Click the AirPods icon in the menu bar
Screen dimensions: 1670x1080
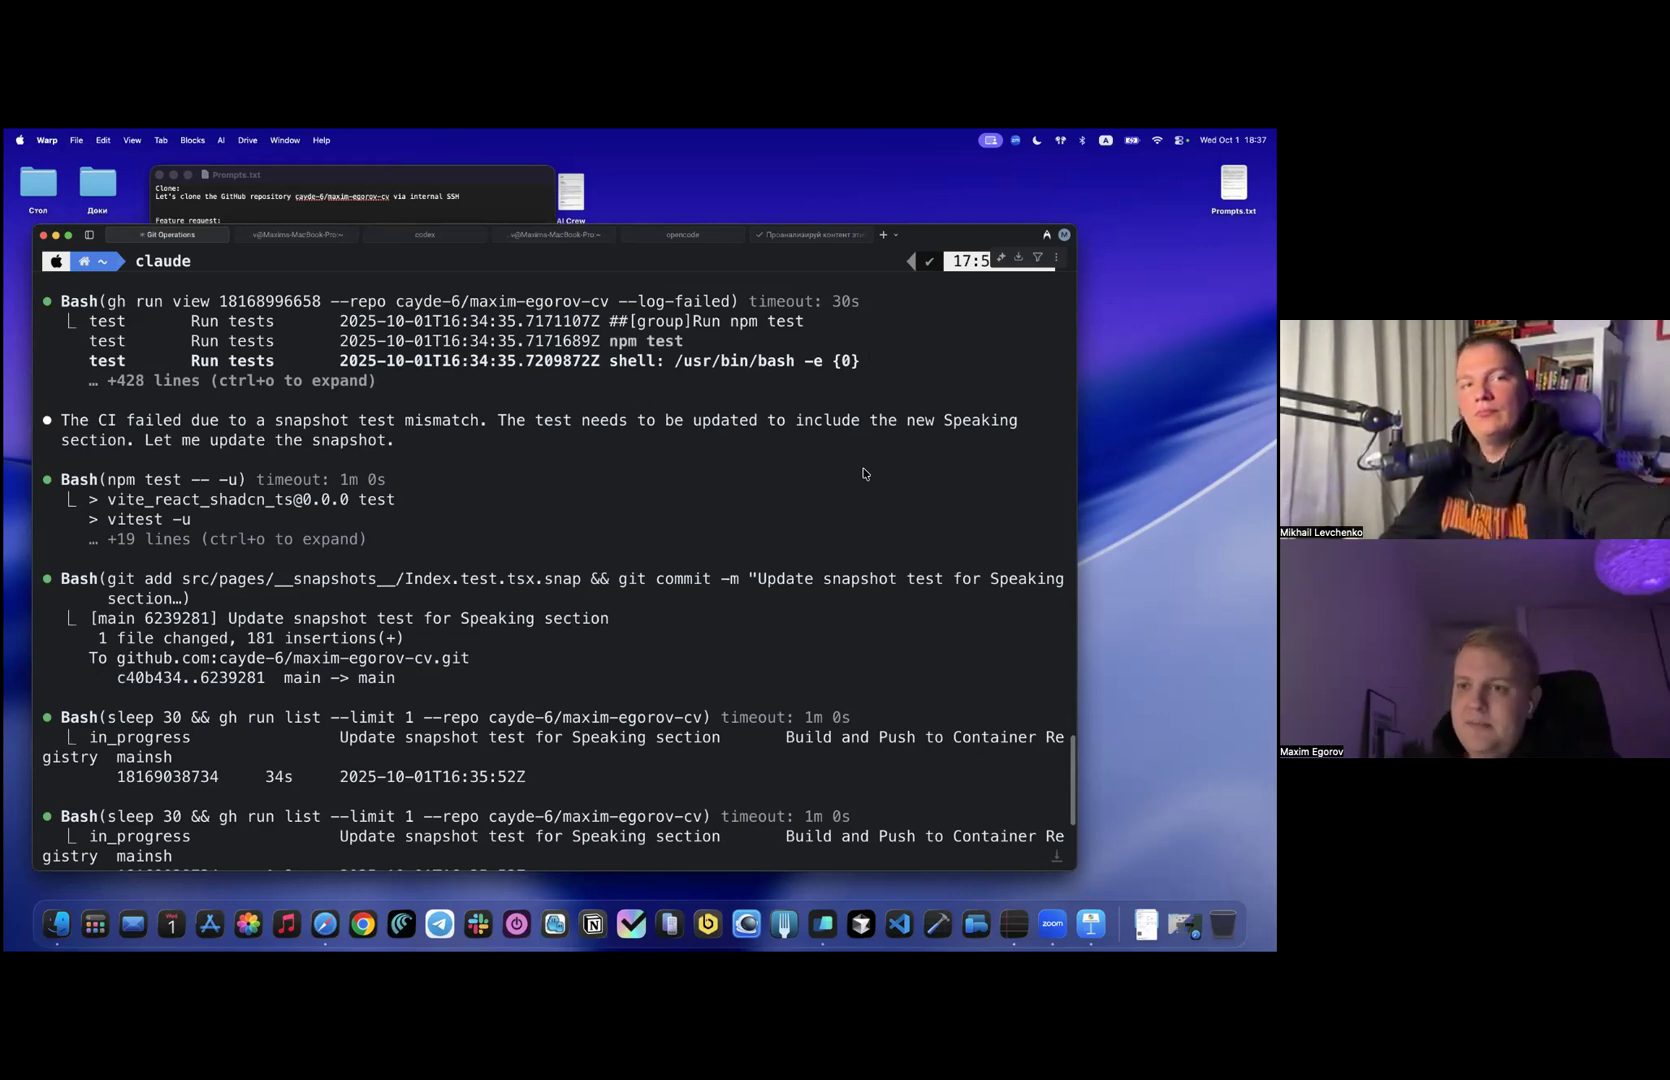(1060, 140)
